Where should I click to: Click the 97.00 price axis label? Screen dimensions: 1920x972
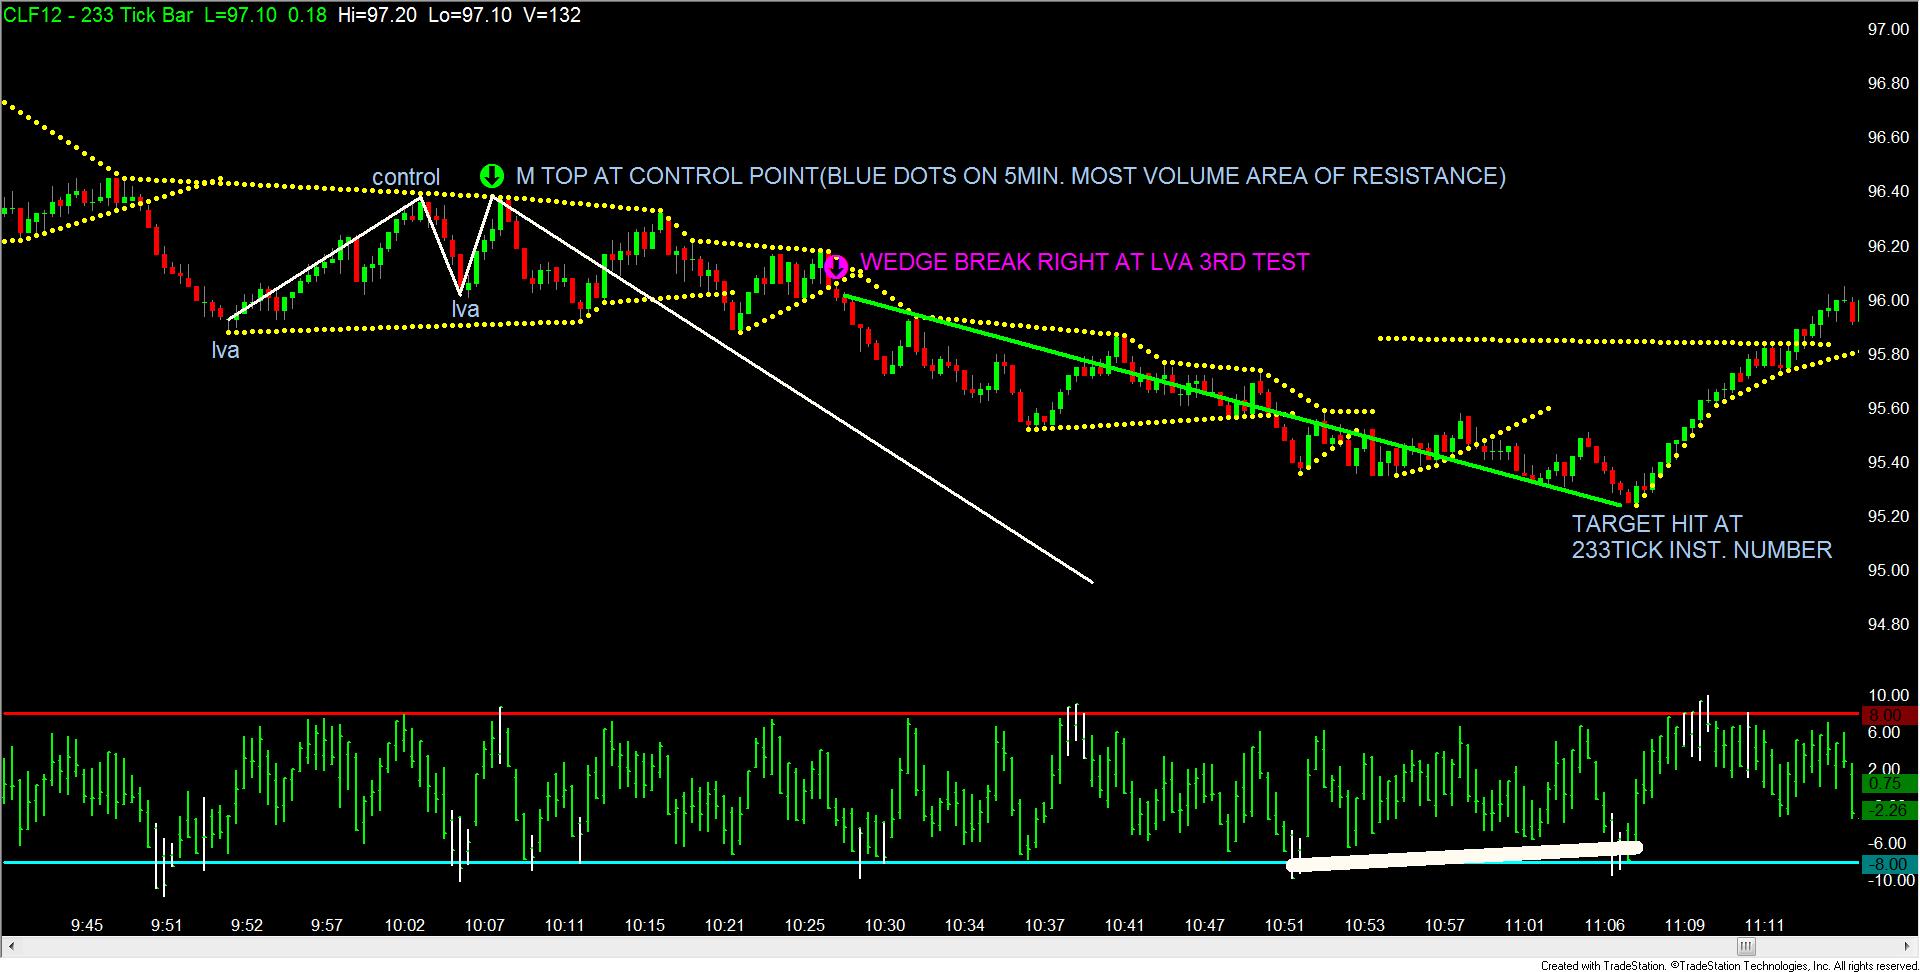(x=1888, y=30)
